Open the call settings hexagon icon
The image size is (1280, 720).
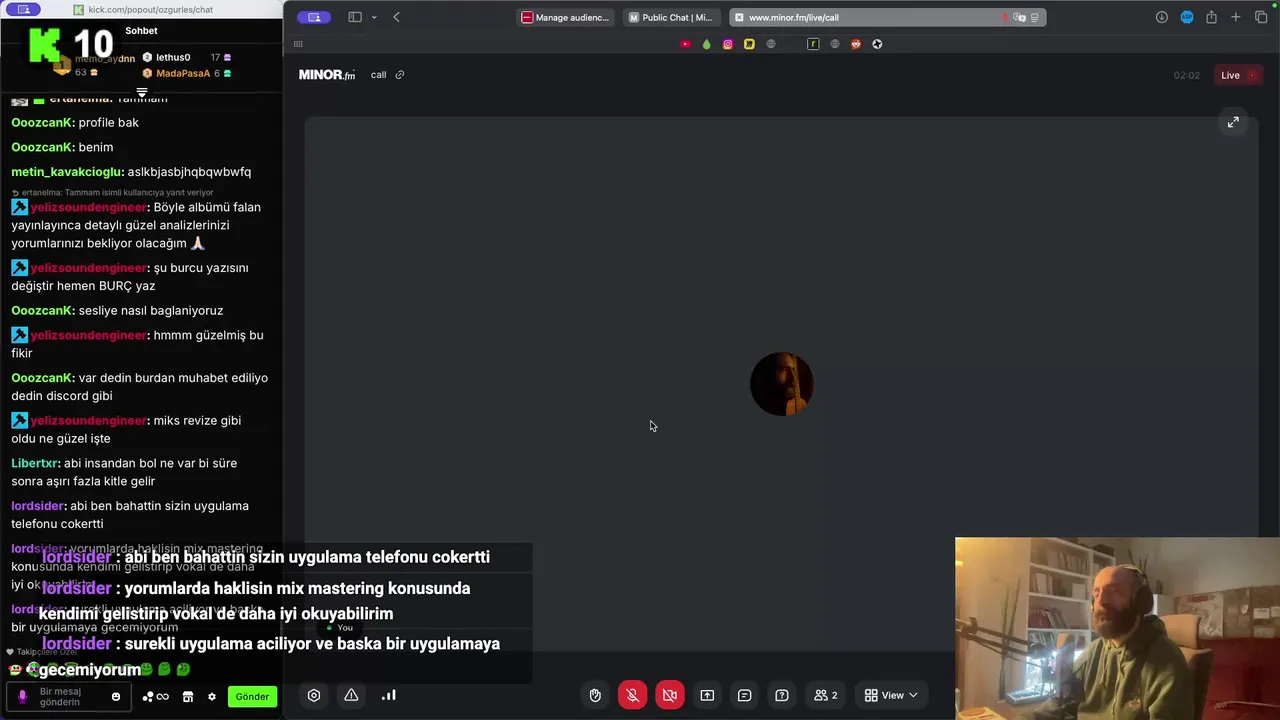coord(314,695)
